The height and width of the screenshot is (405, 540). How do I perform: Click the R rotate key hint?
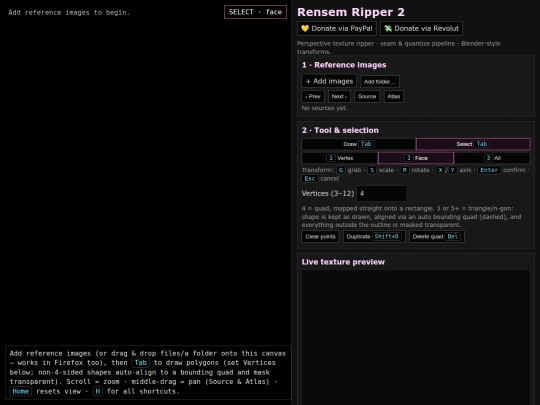405,170
